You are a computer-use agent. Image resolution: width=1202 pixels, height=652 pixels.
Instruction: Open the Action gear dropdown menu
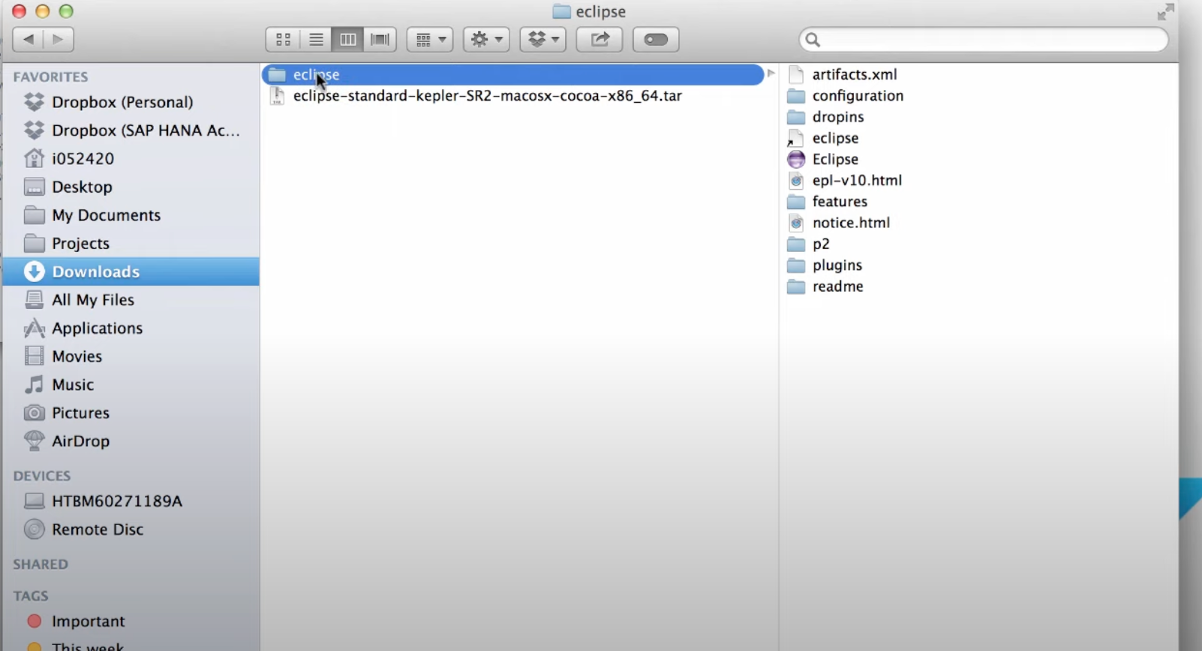tap(487, 40)
